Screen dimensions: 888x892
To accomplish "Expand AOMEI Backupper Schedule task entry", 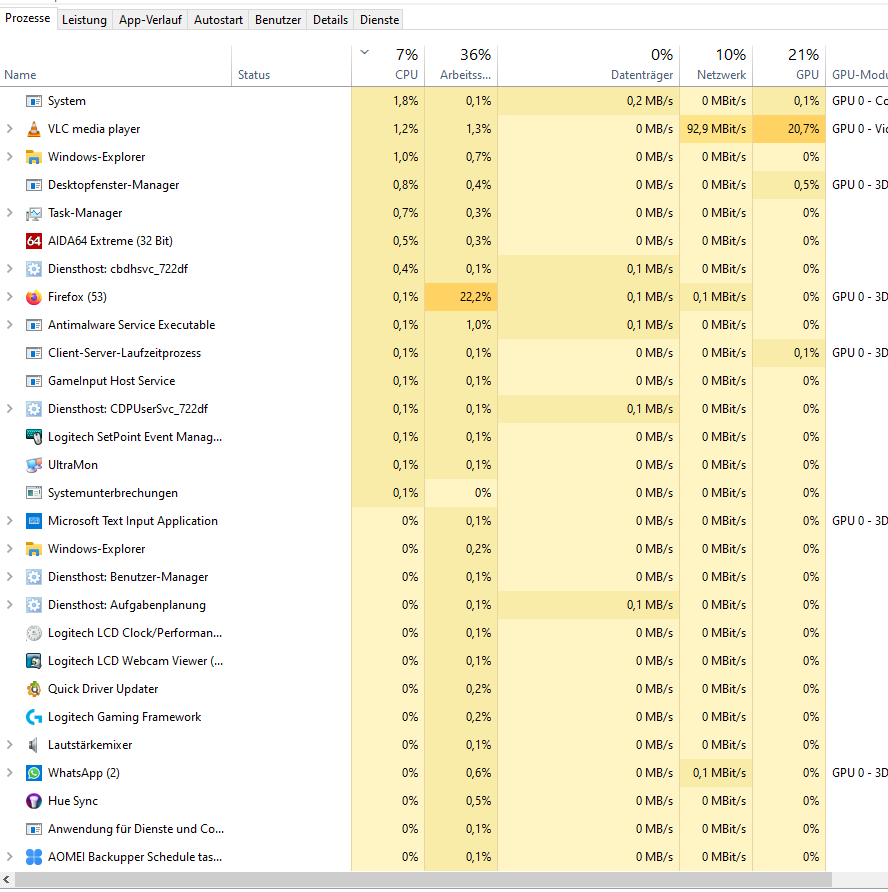I will [x=9, y=857].
